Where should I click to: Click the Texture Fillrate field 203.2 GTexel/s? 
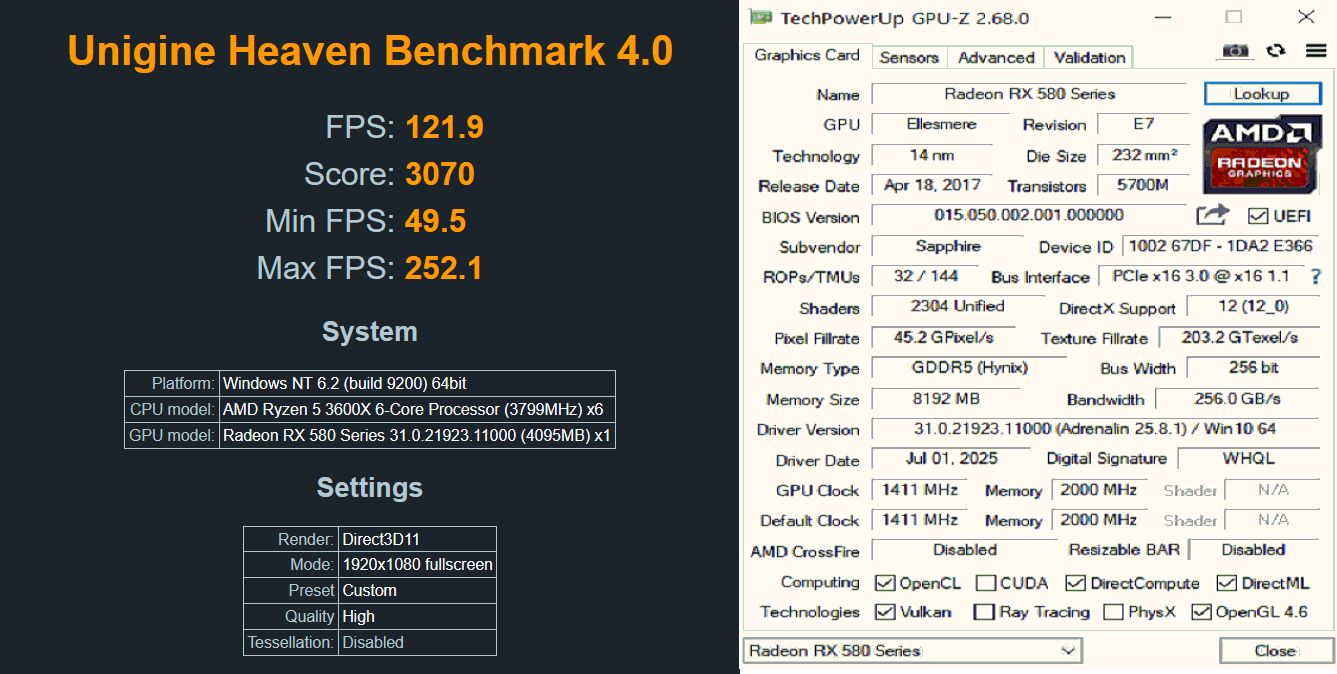point(1240,337)
